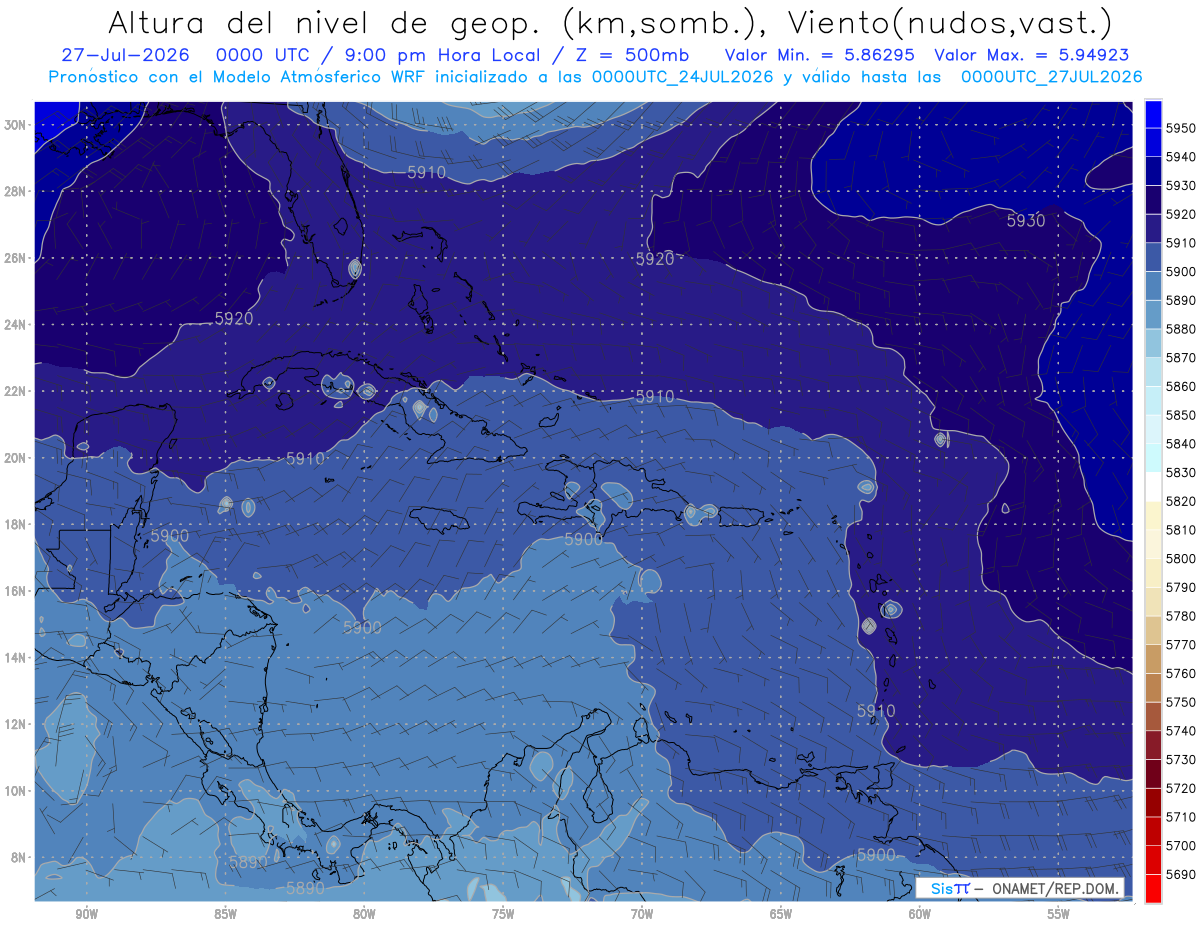Click the 5840 value on the color scale
Screen dimensions: 1200x927
click(x=1180, y=444)
